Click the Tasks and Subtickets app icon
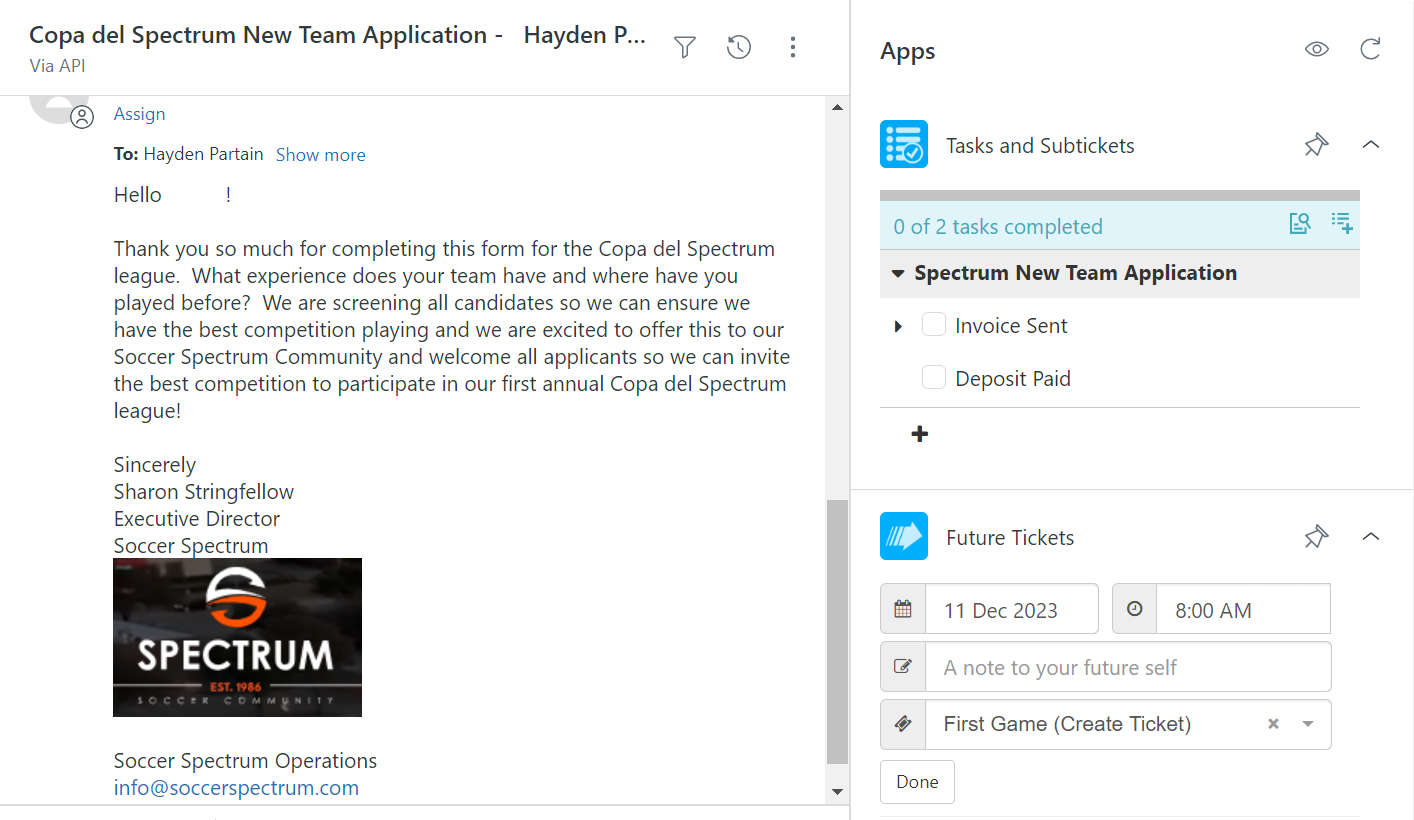 pos(904,144)
